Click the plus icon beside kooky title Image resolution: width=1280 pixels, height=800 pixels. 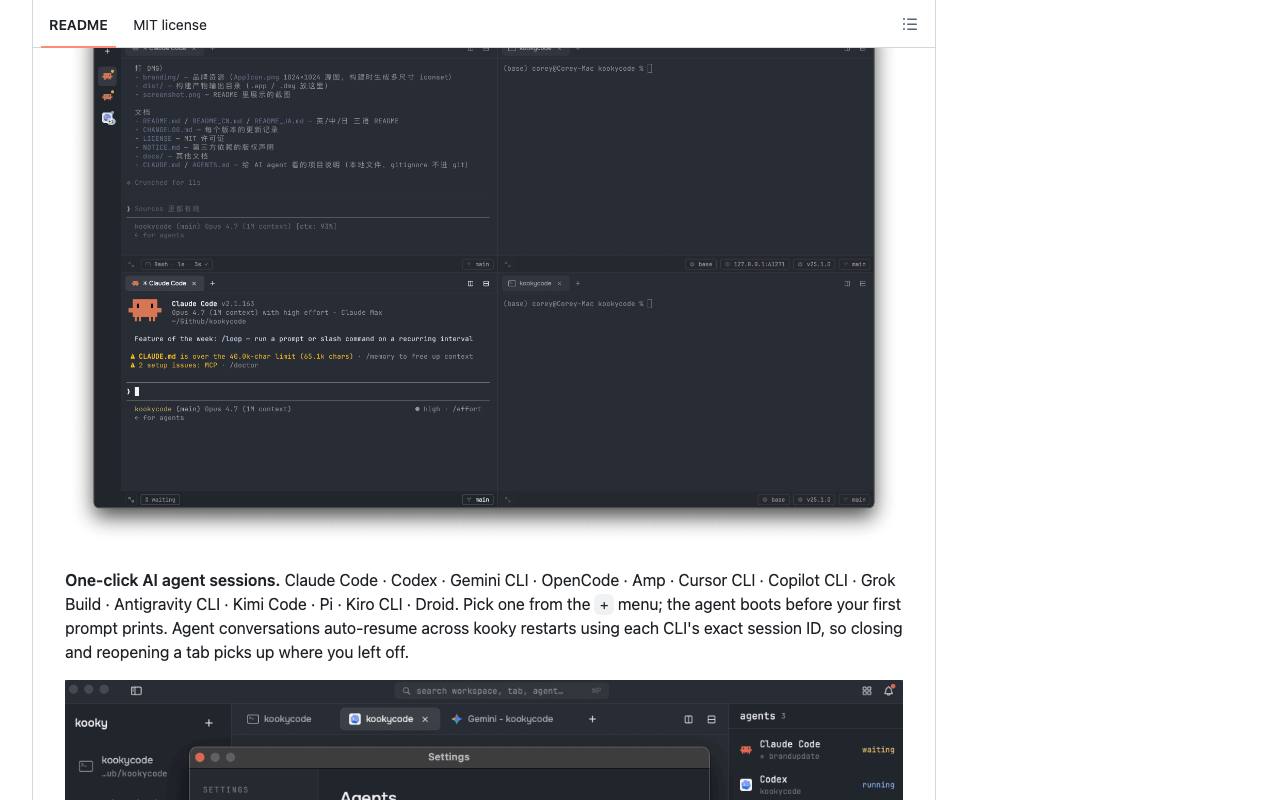(x=208, y=723)
